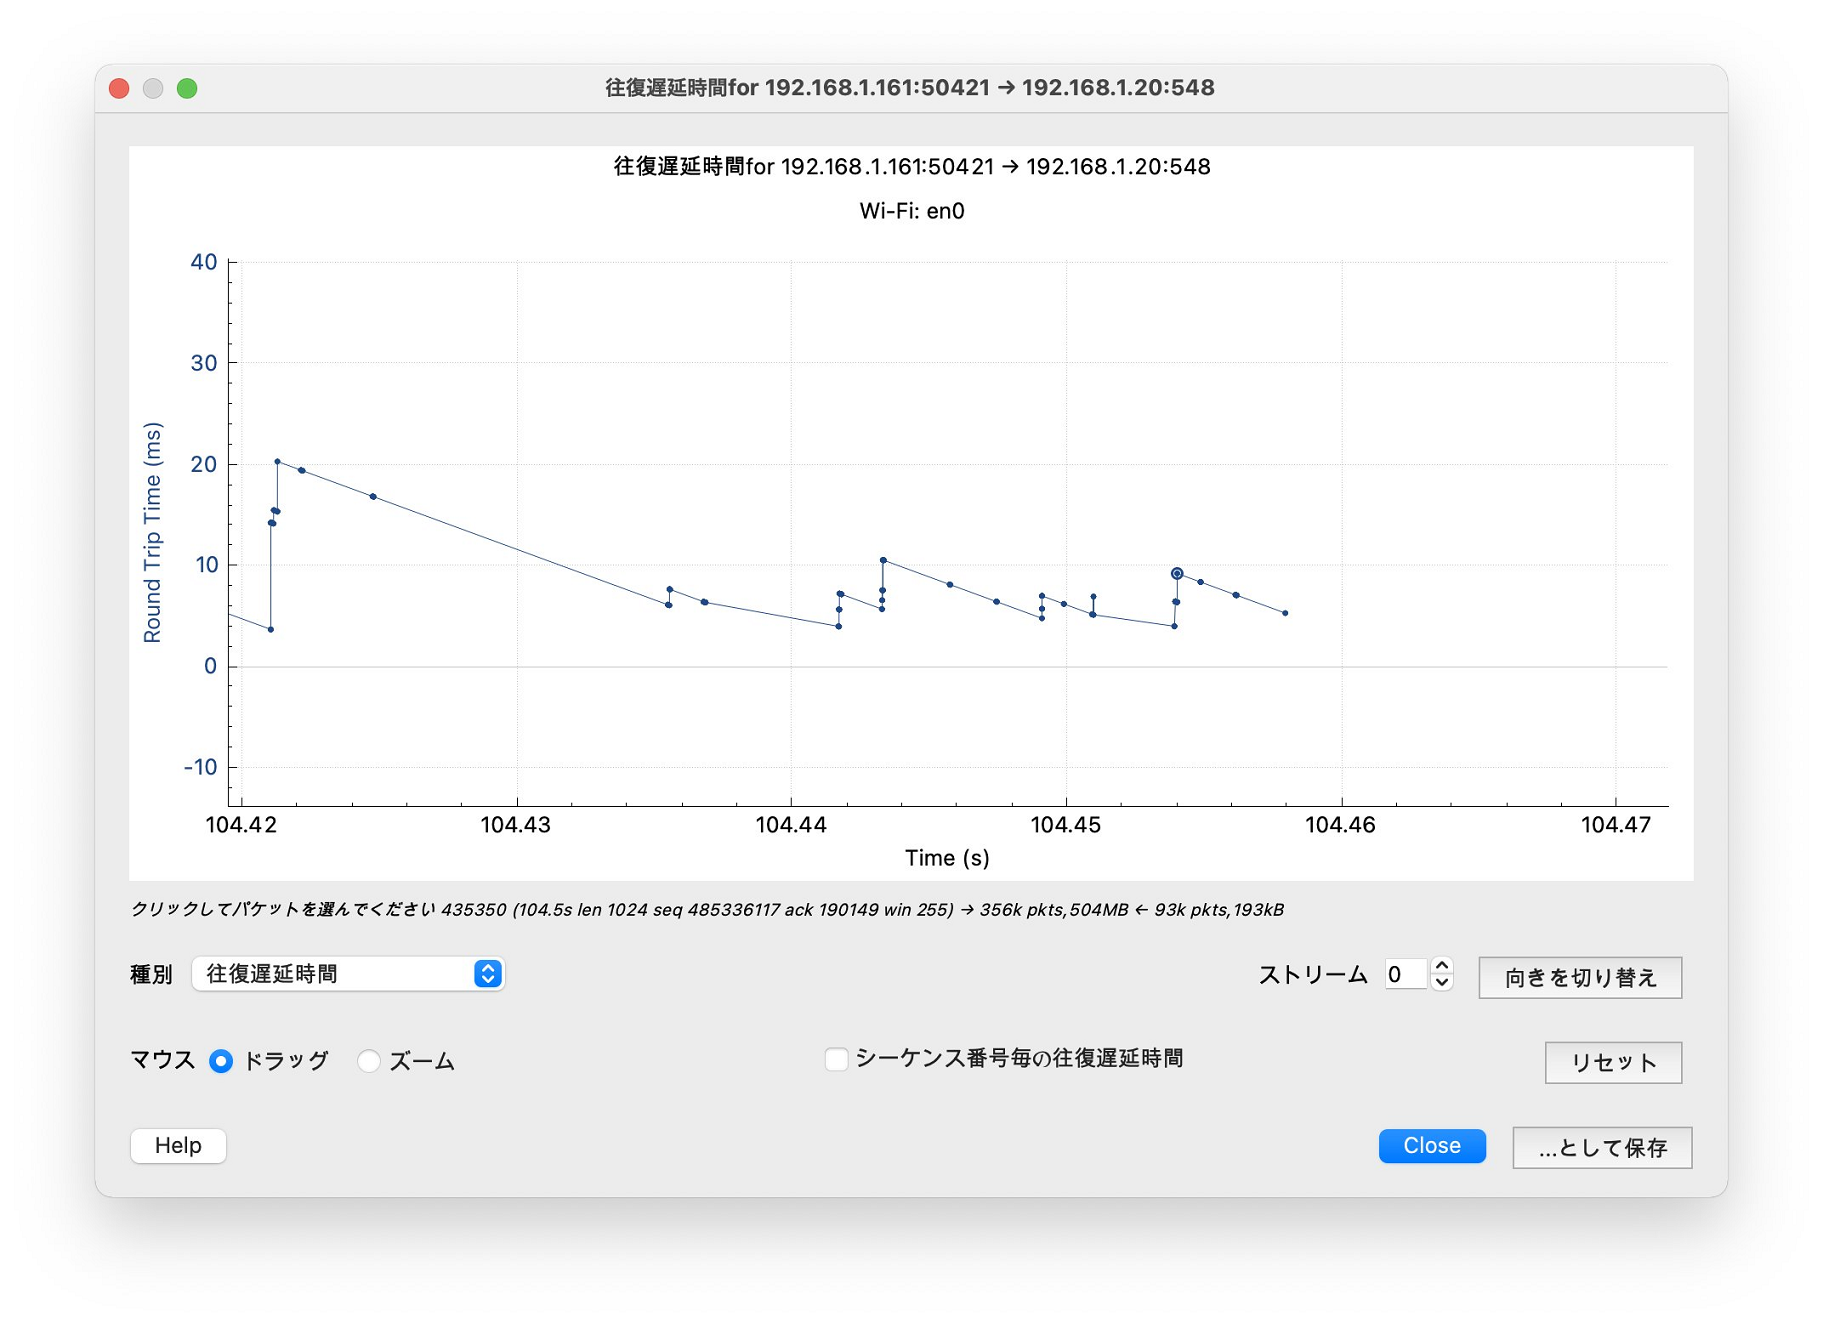Click the green fullscreen window button
Screen dimensions: 1823x1323
click(x=187, y=88)
